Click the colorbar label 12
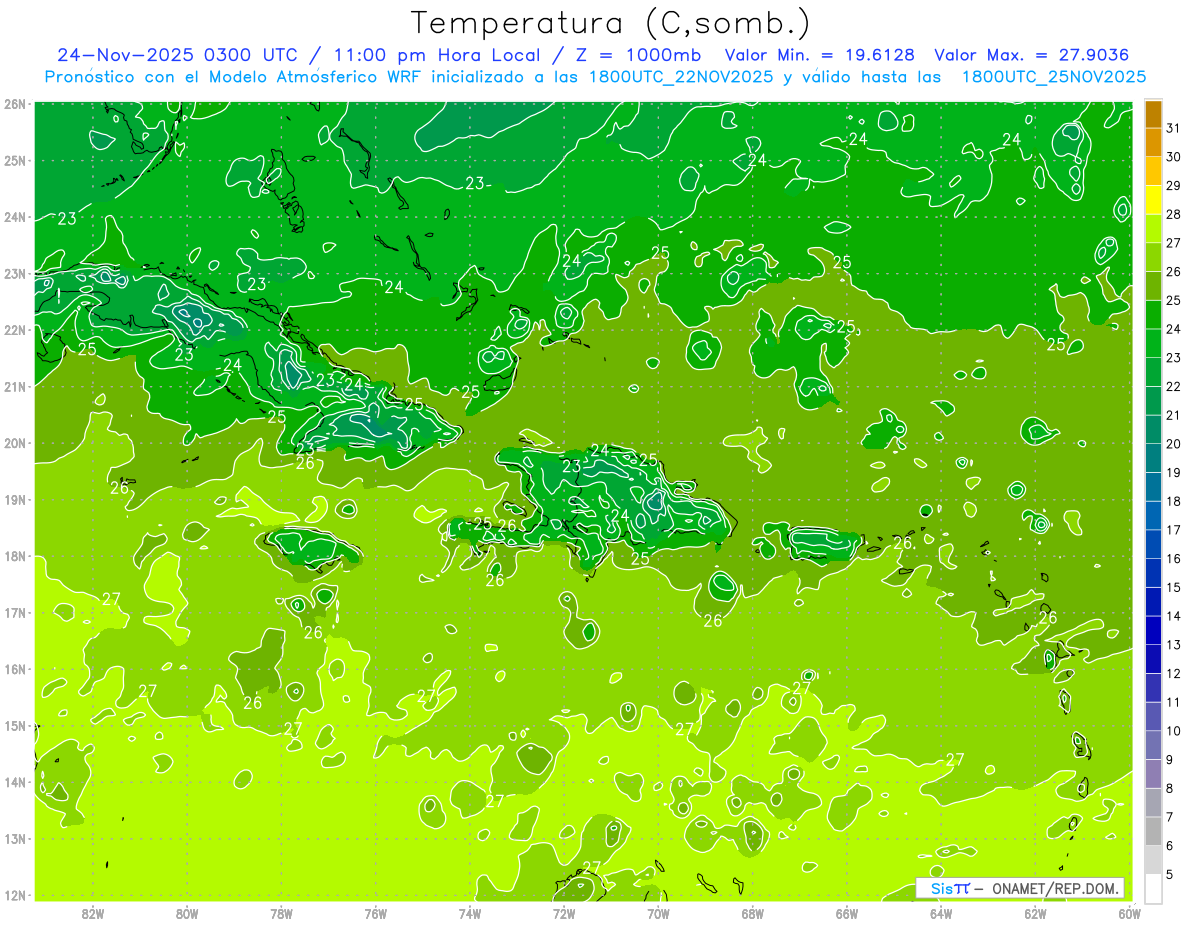 (x=1173, y=673)
